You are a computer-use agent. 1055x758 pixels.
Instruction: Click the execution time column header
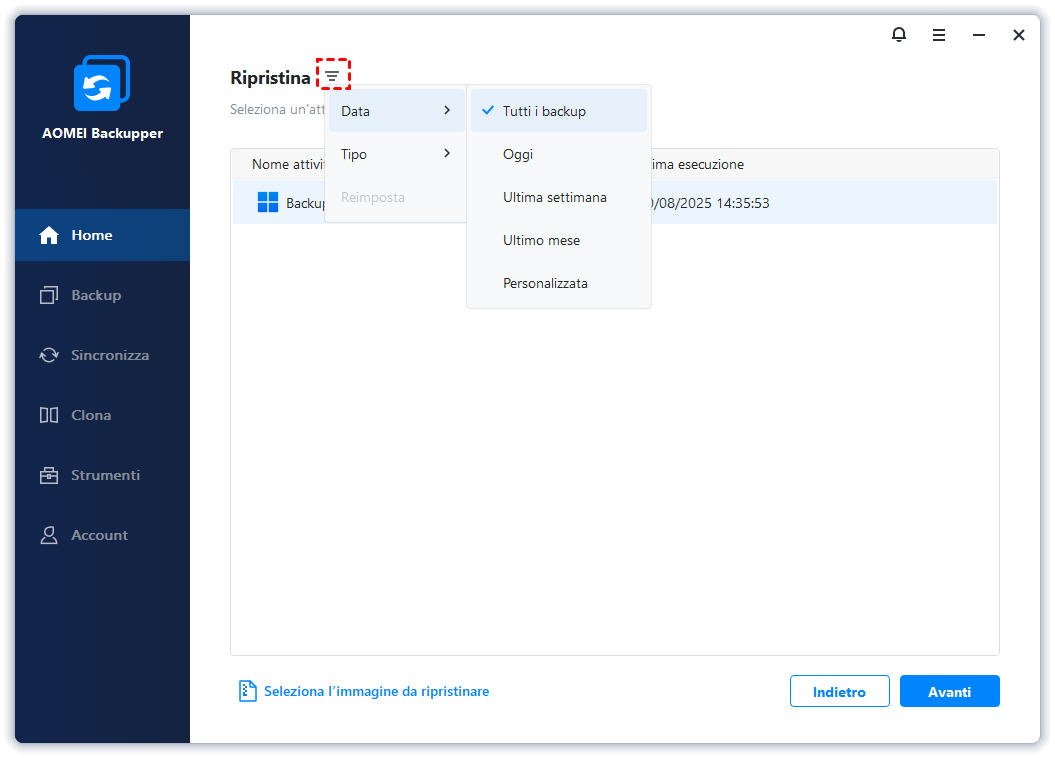[x=698, y=164]
